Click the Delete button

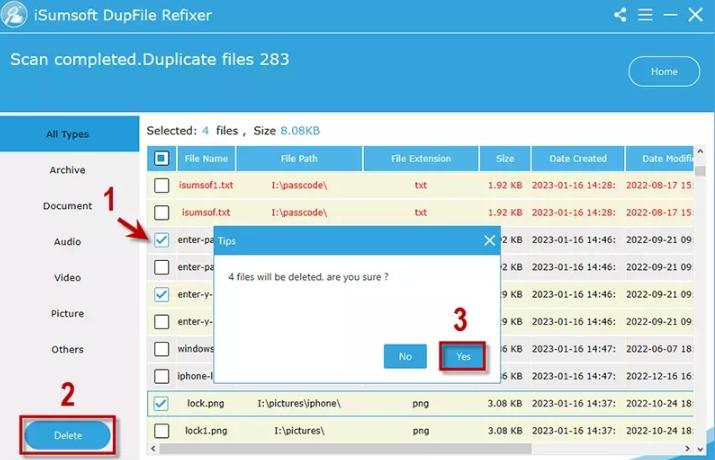point(67,435)
